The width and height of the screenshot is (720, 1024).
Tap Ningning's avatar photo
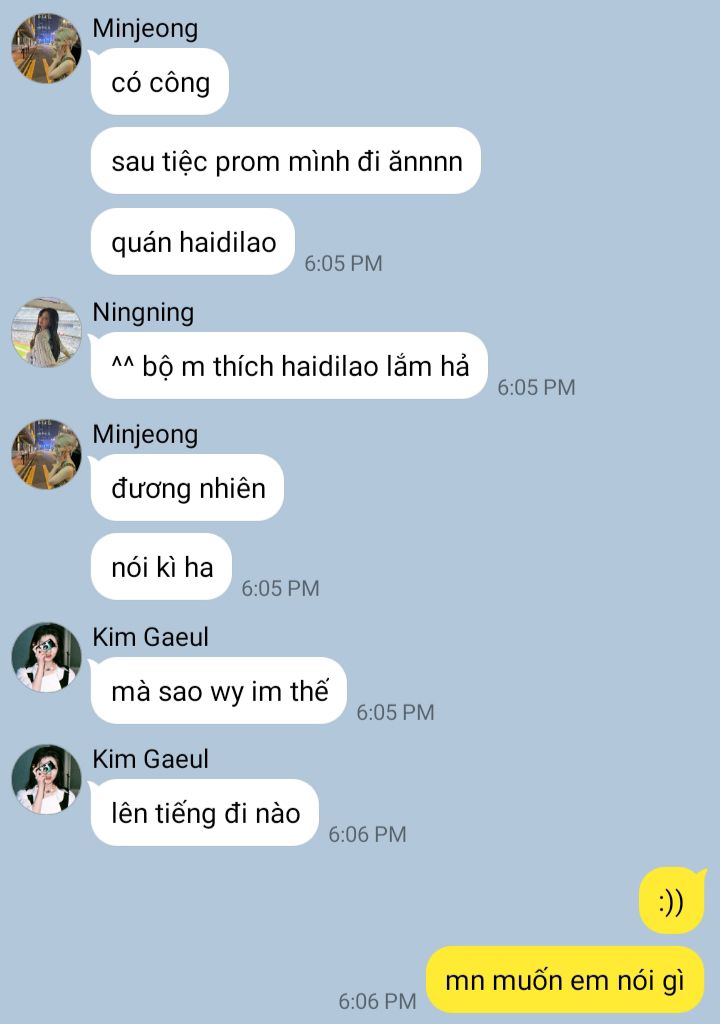[x=46, y=332]
